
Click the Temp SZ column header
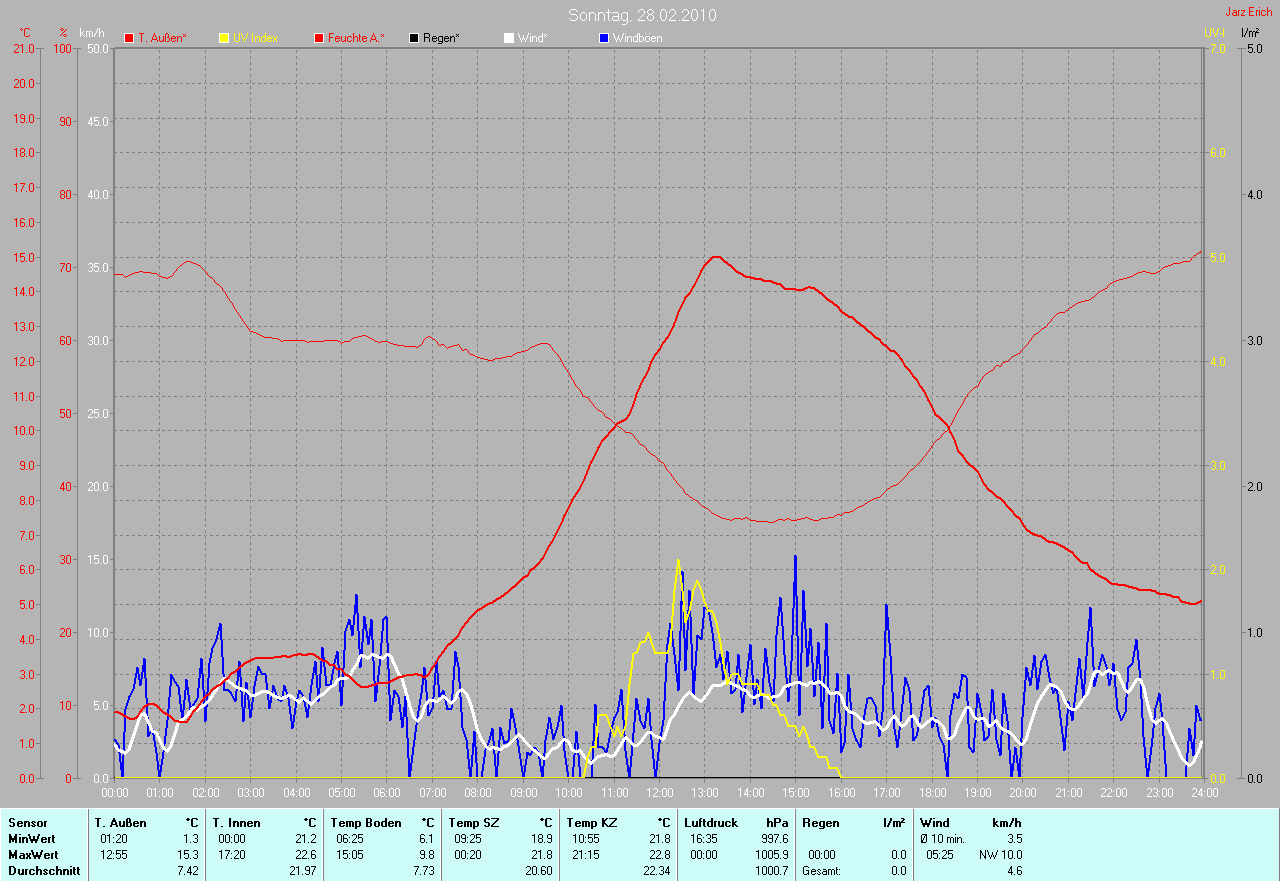click(x=475, y=823)
